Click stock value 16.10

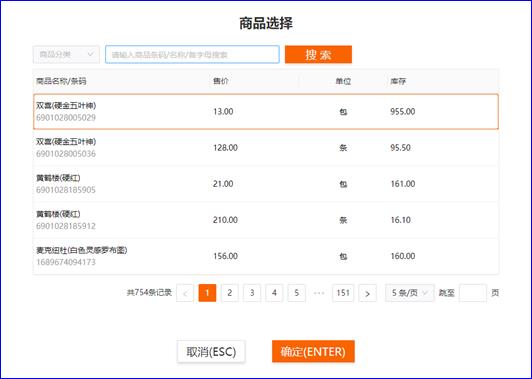click(x=400, y=220)
